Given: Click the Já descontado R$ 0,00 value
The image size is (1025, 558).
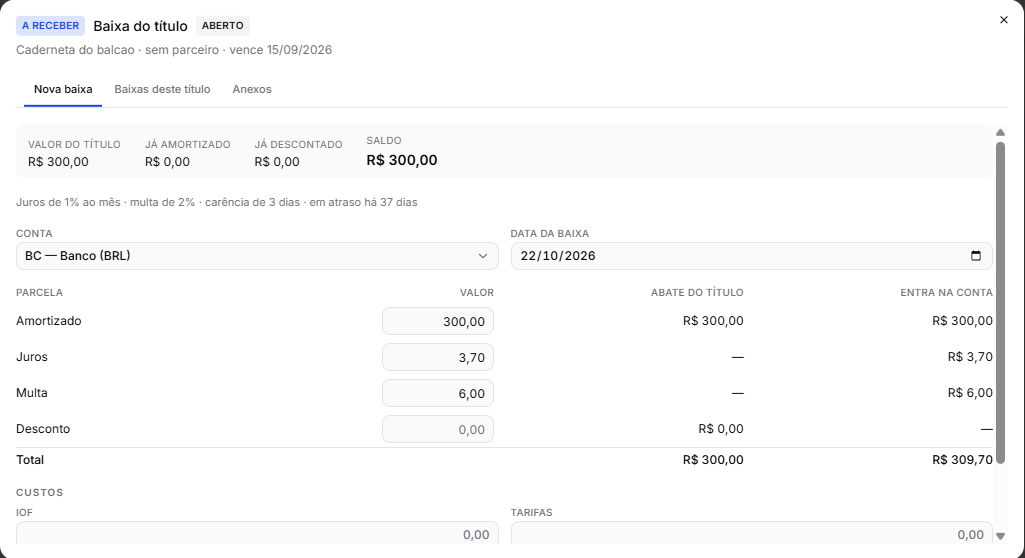Looking at the screenshot, I should 277,162.
